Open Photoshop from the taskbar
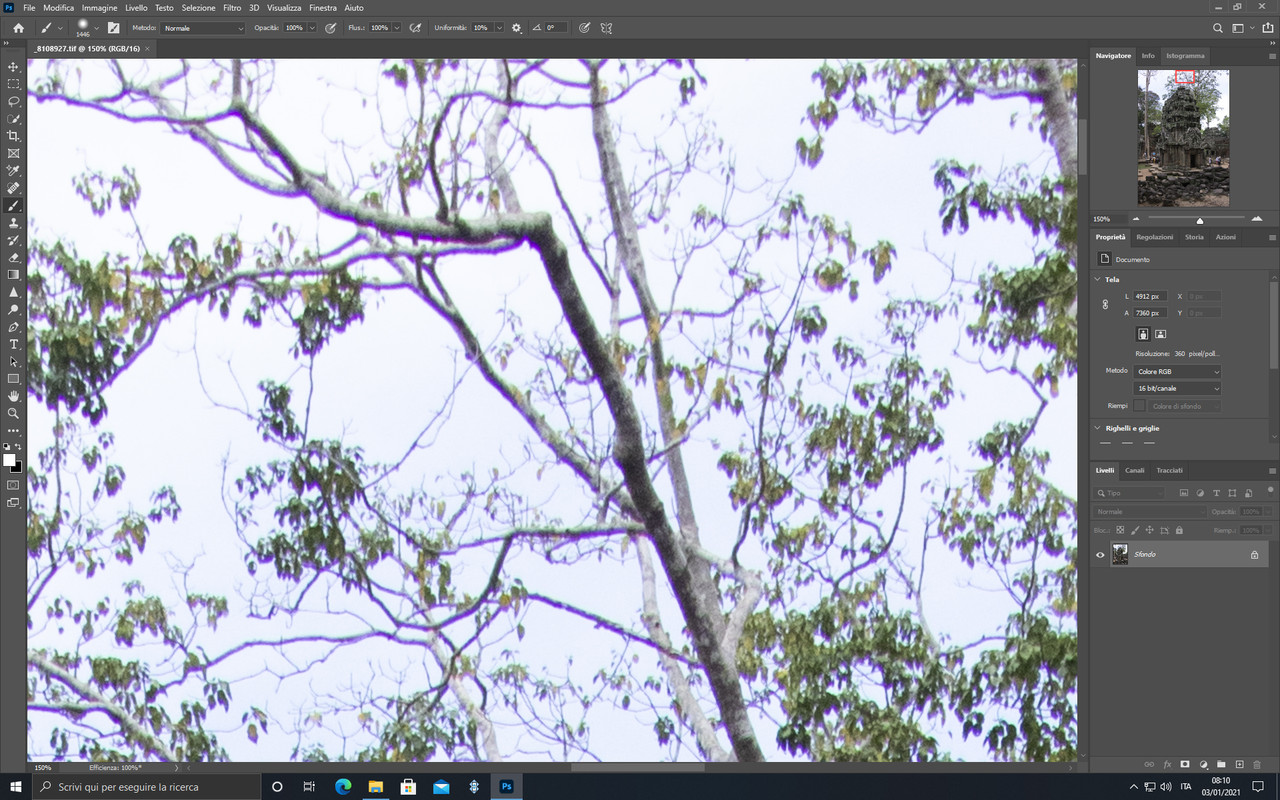The width and height of the screenshot is (1280, 800). (x=506, y=787)
